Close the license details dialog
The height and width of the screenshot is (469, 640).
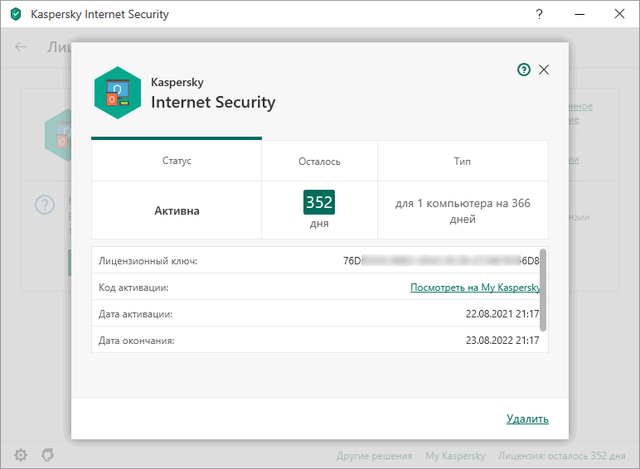[544, 70]
